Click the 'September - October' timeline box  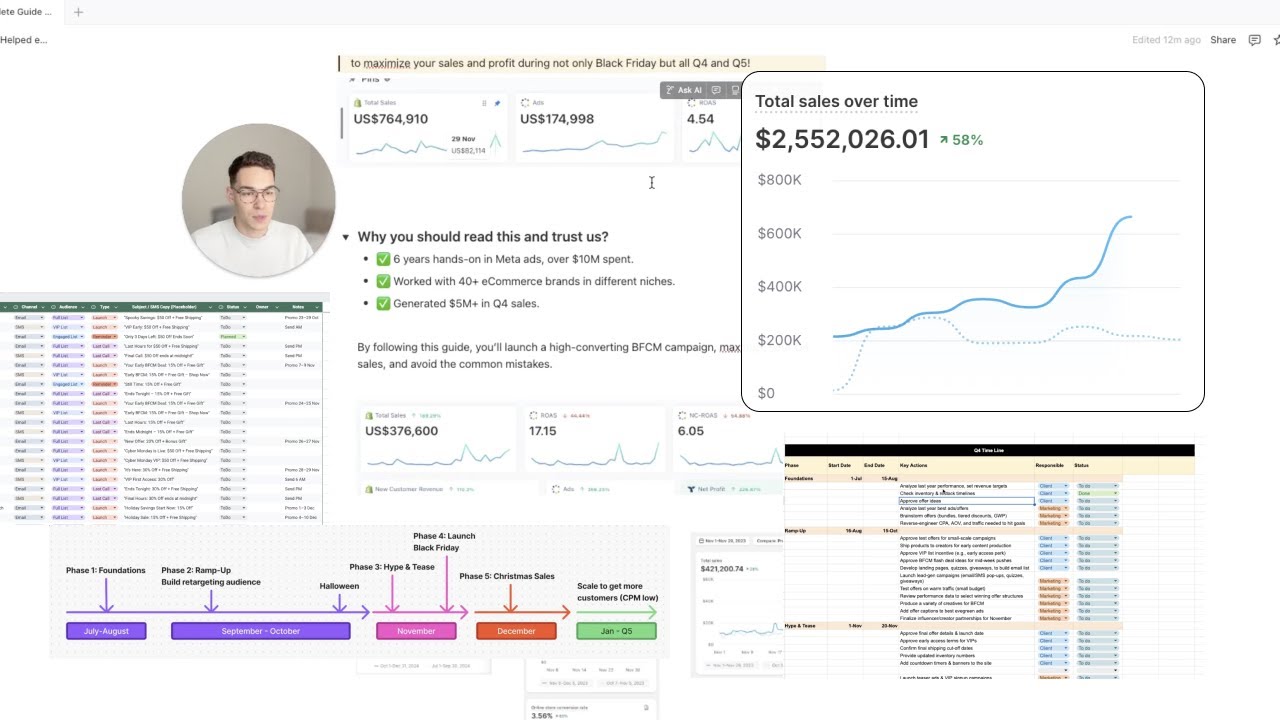tap(261, 631)
